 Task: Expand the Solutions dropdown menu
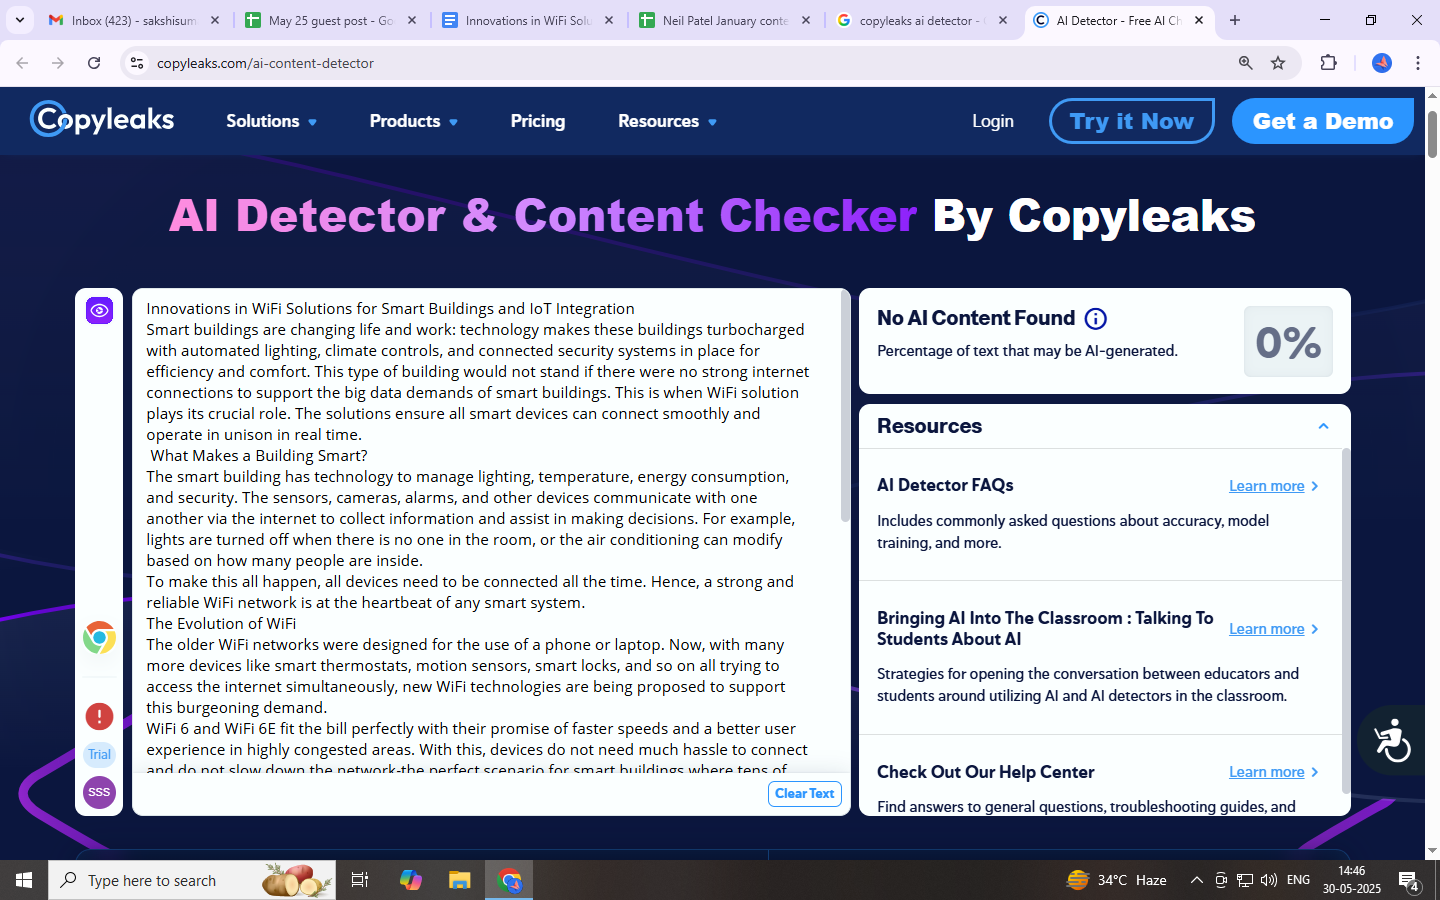click(x=271, y=121)
